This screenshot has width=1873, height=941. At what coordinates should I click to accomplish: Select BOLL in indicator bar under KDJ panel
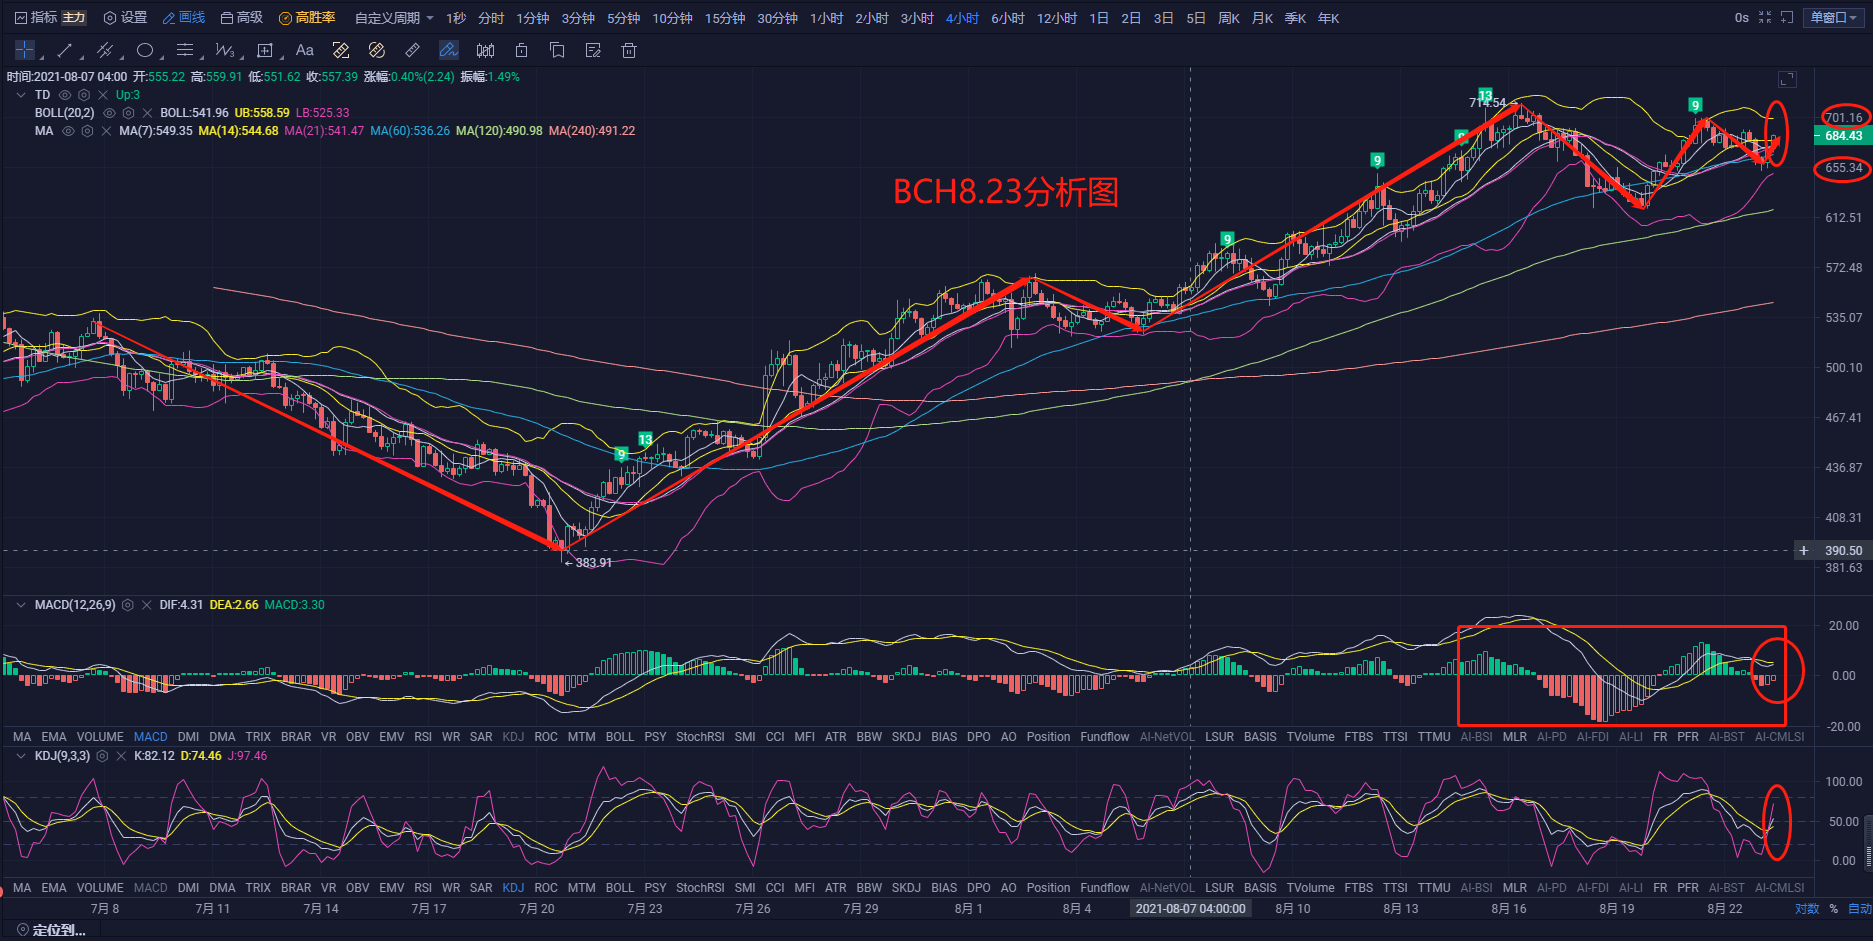pos(620,888)
